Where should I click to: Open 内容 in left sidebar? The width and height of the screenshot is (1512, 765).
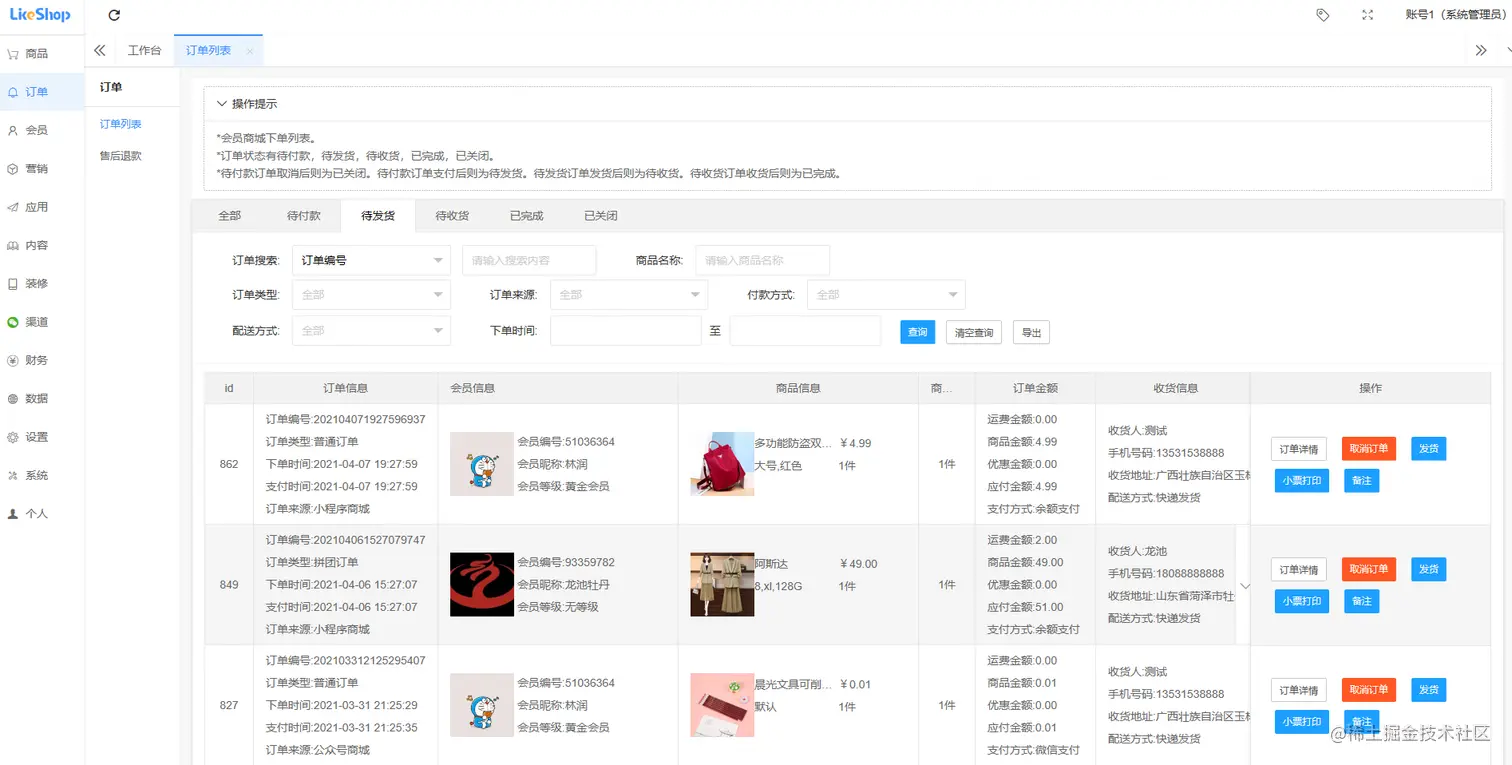pyautogui.click(x=42, y=245)
